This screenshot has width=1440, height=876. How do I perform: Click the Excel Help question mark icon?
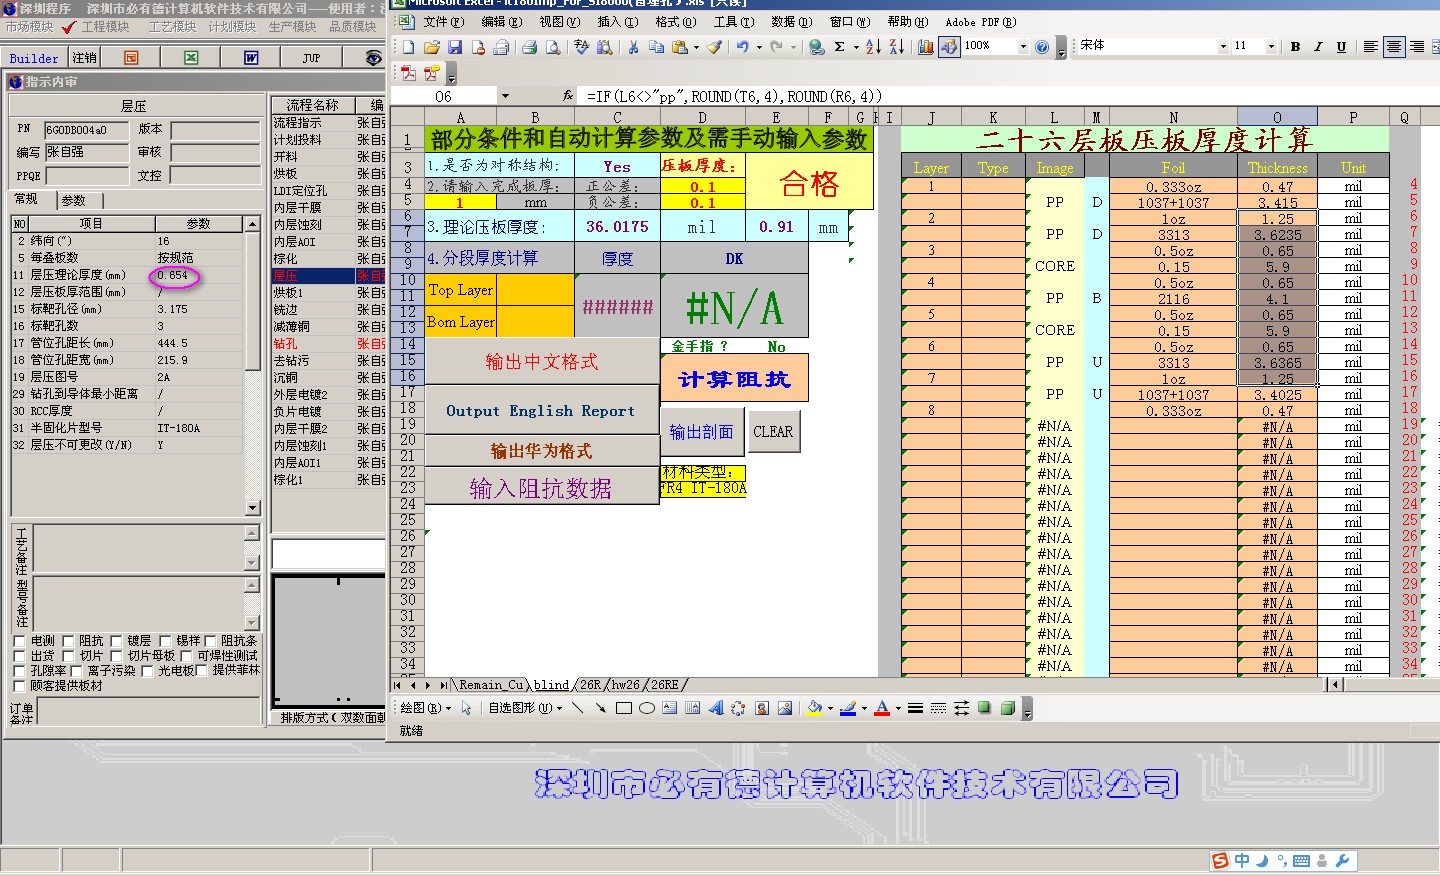tap(1042, 46)
